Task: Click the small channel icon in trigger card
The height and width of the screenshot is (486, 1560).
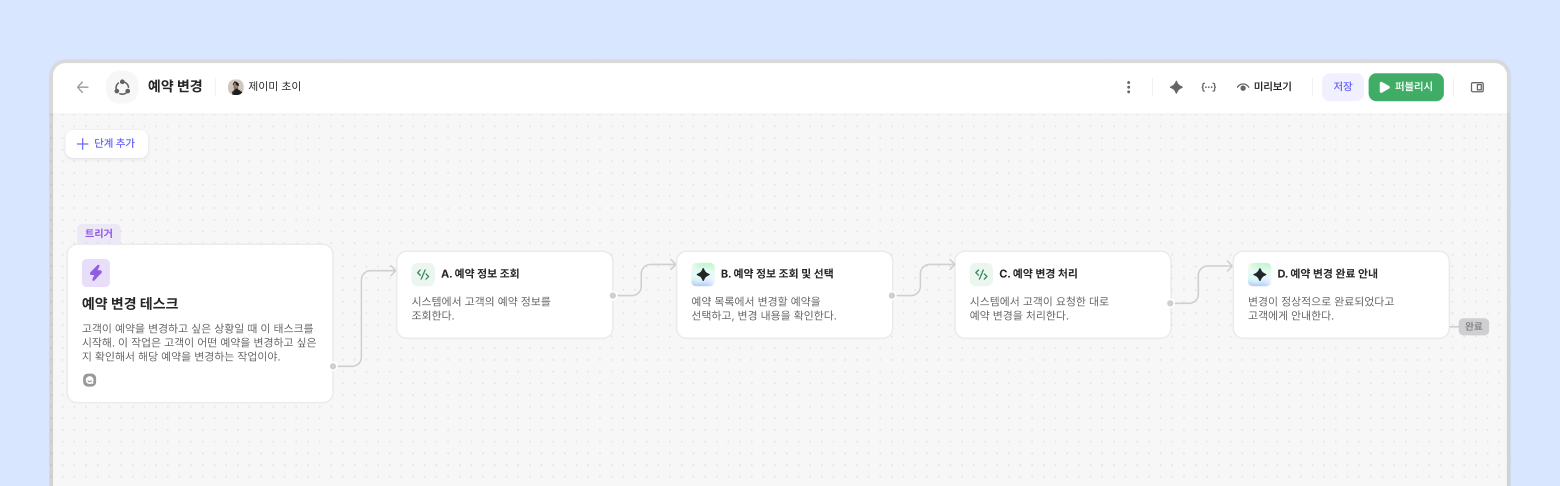Action: point(90,380)
